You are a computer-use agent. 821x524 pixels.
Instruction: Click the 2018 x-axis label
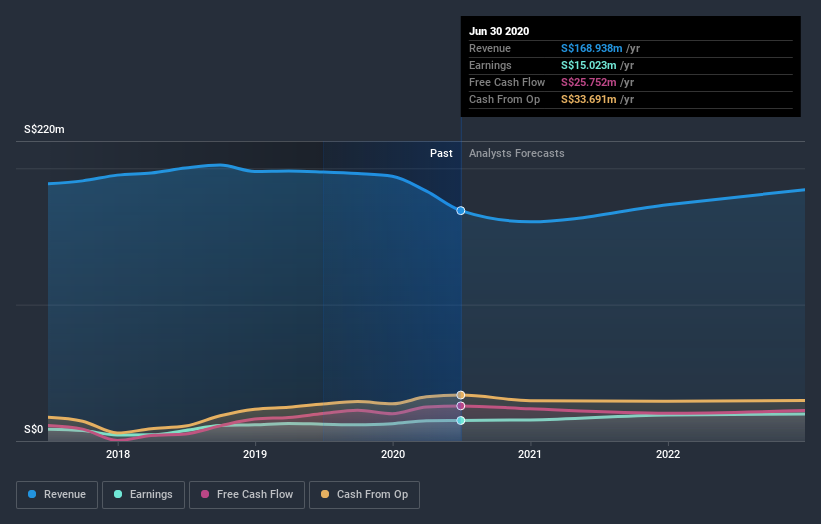click(x=118, y=454)
